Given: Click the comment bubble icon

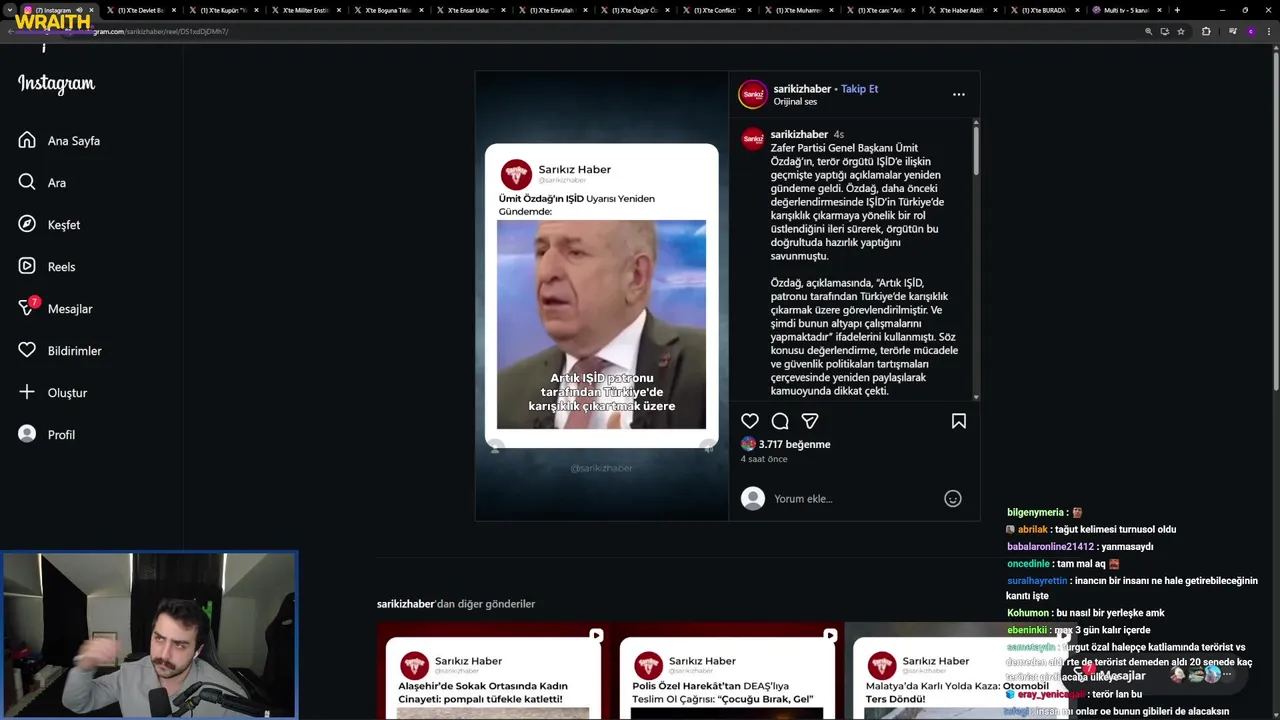Looking at the screenshot, I should (780, 421).
